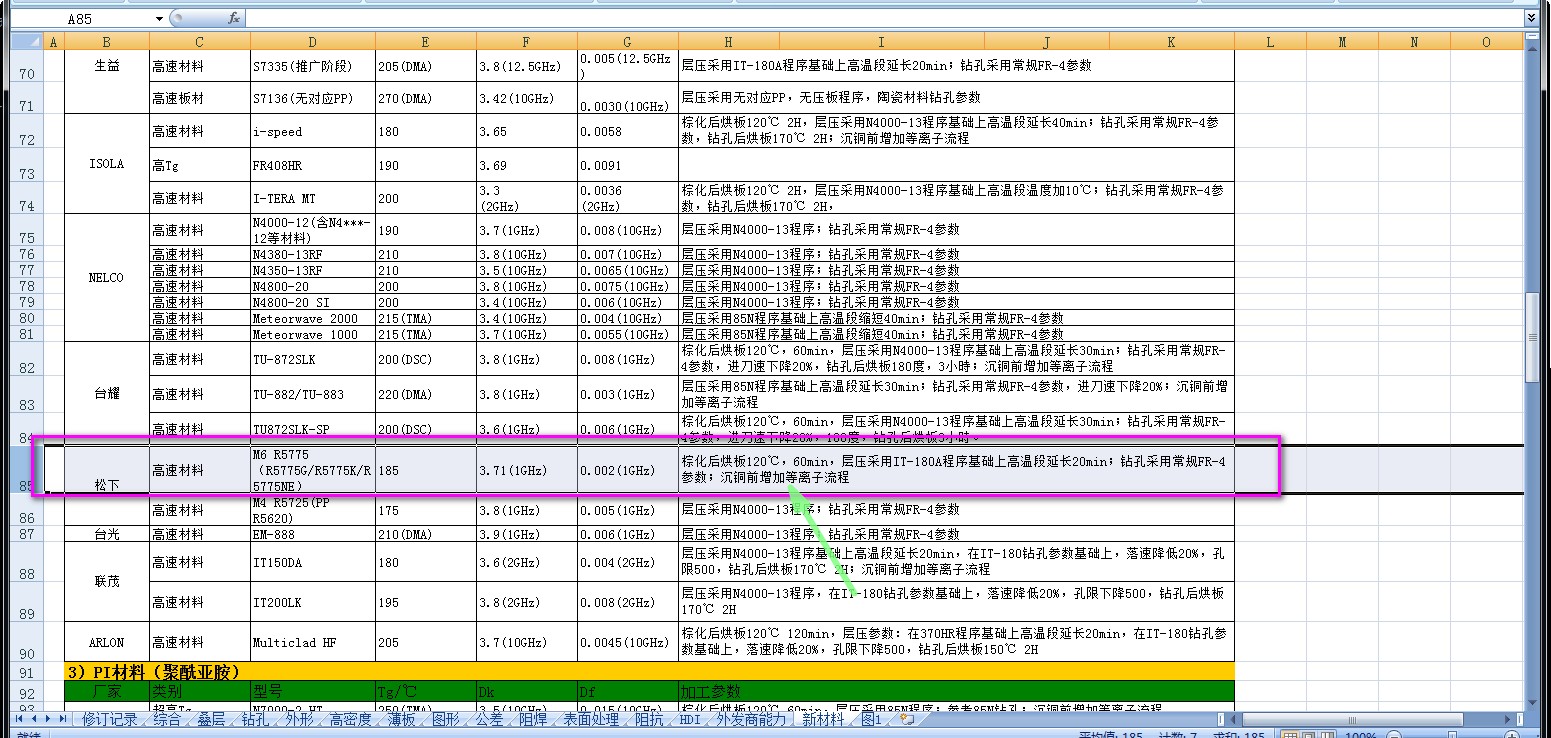Select column B header
This screenshot has height=738, width=1551.
(107, 41)
